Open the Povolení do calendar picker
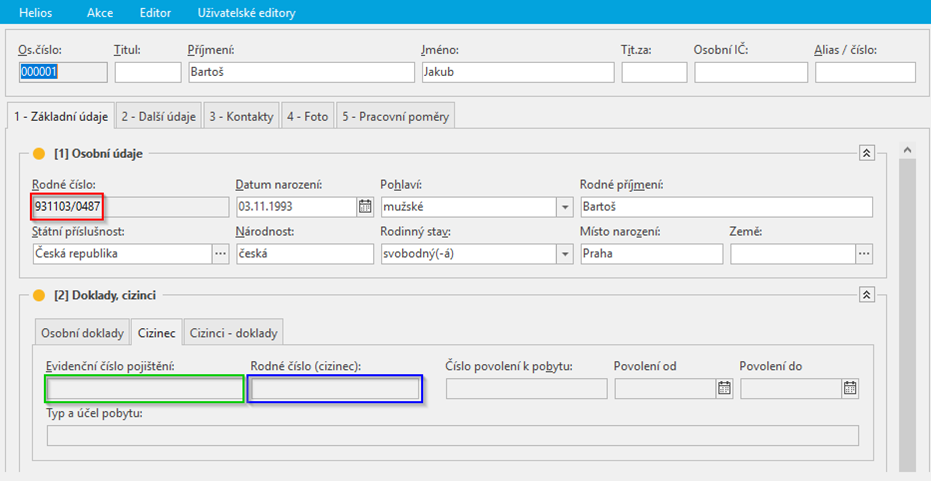931x481 pixels. tap(850, 389)
